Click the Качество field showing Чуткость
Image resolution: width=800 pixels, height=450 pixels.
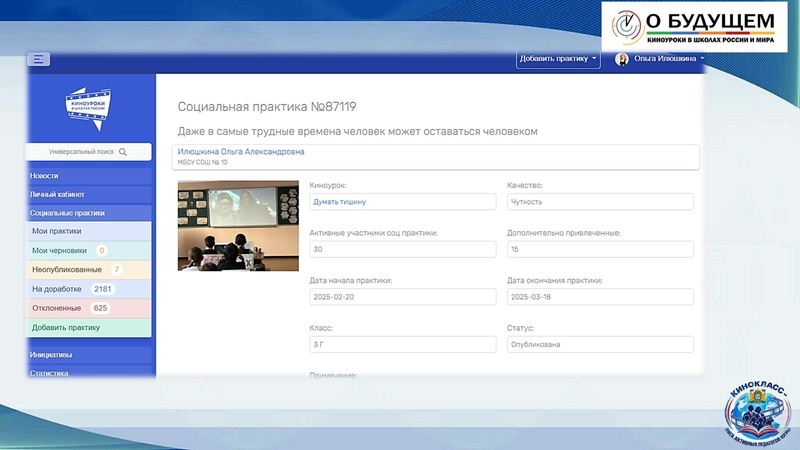[x=600, y=202]
